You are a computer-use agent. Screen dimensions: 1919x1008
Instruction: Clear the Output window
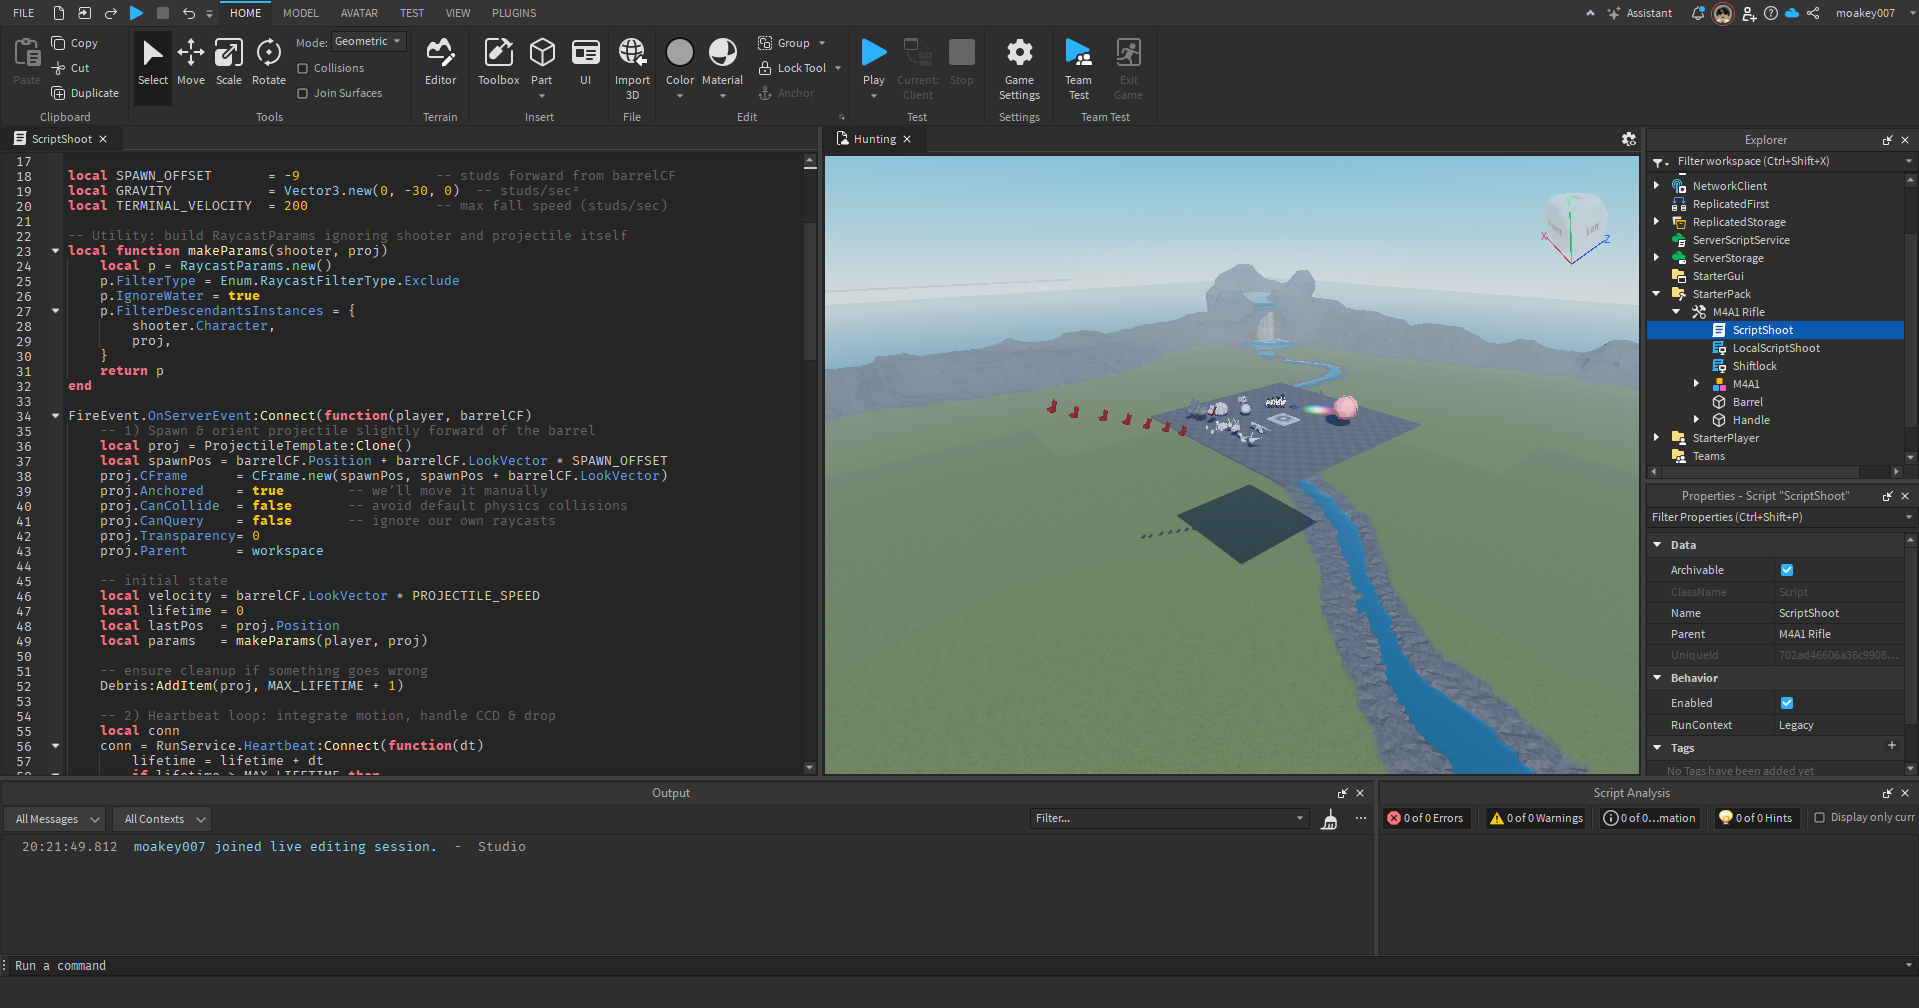coord(1329,819)
